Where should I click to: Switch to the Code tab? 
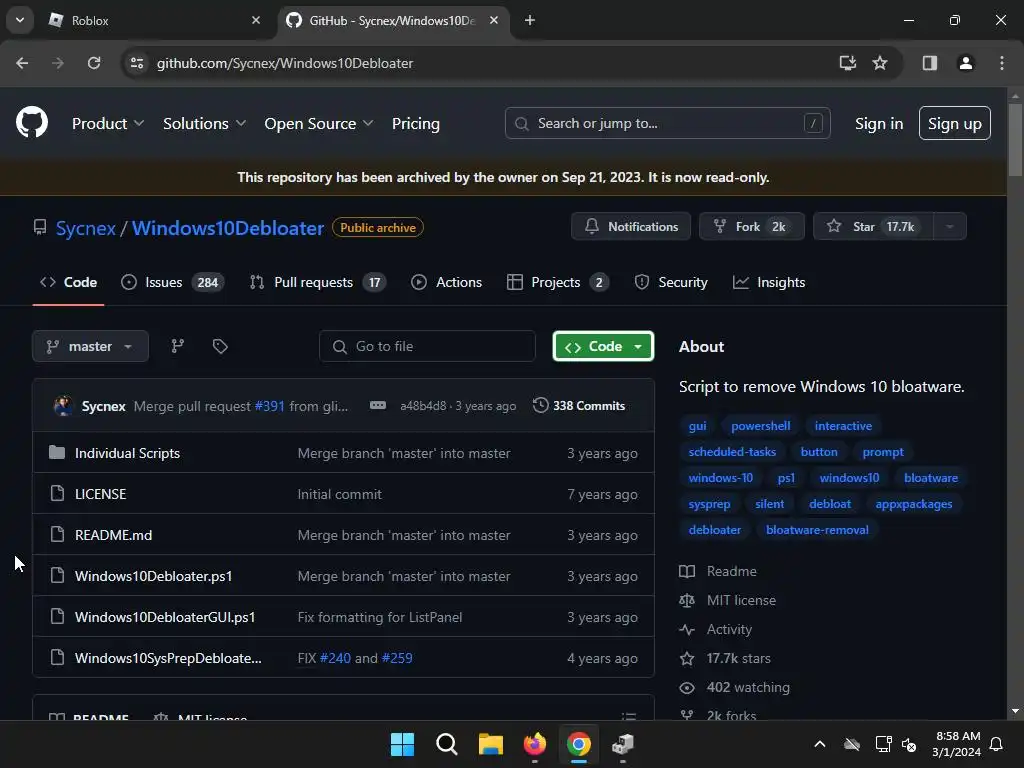[x=69, y=282]
